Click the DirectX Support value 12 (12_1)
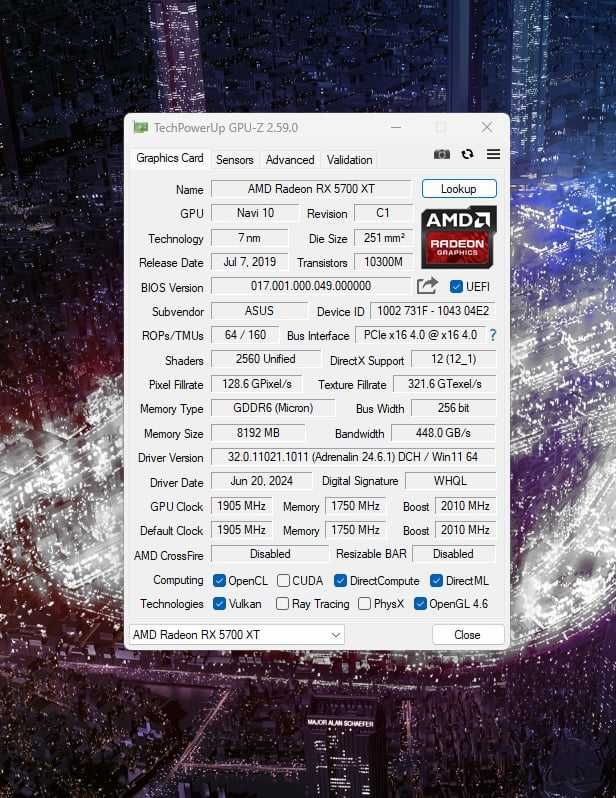Image resolution: width=616 pixels, height=798 pixels. [453, 359]
